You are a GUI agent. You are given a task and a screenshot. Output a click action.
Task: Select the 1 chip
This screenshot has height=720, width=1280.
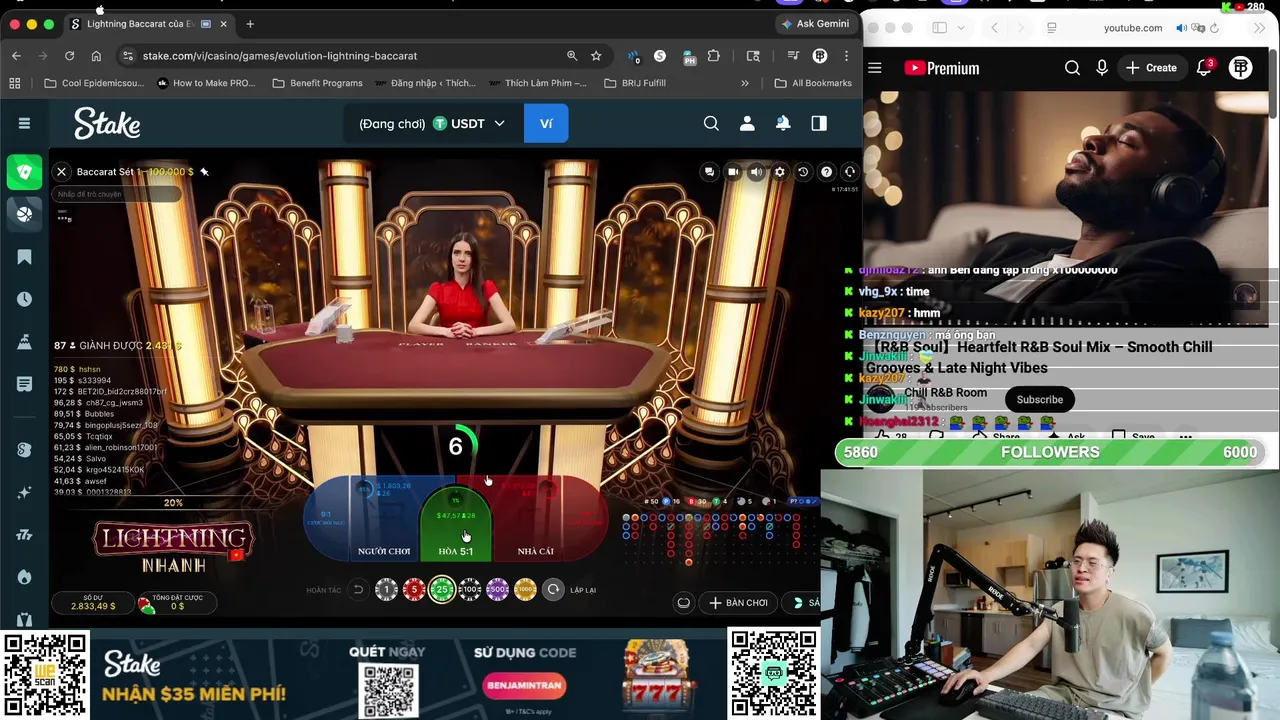coord(386,590)
